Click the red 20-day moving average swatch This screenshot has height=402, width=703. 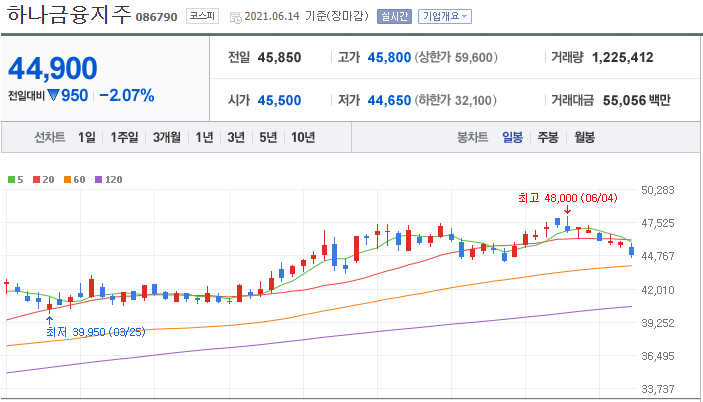click(36, 180)
